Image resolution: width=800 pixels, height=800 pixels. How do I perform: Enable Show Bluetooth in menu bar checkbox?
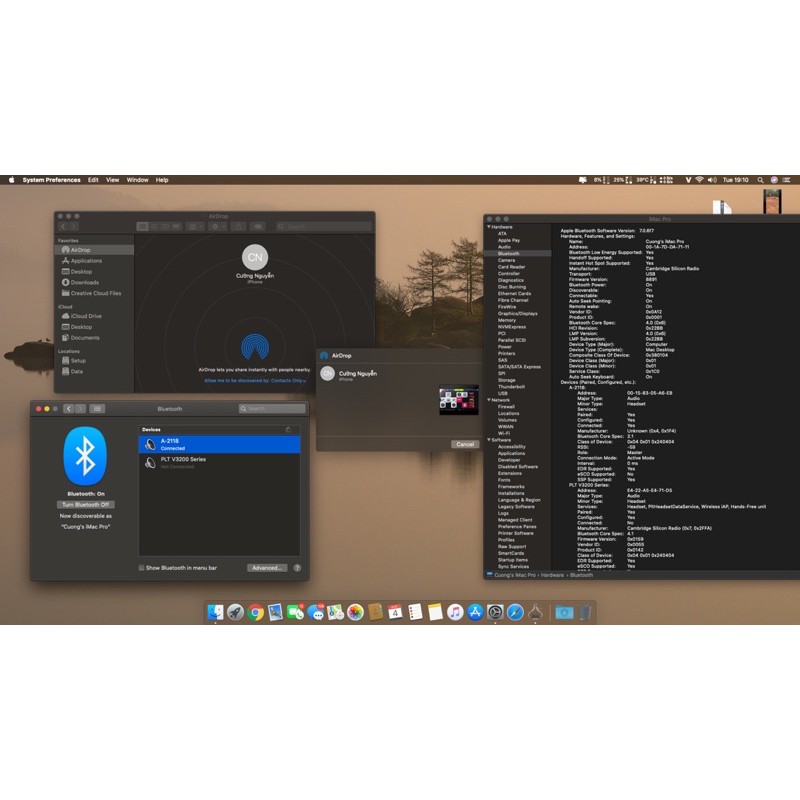point(142,567)
